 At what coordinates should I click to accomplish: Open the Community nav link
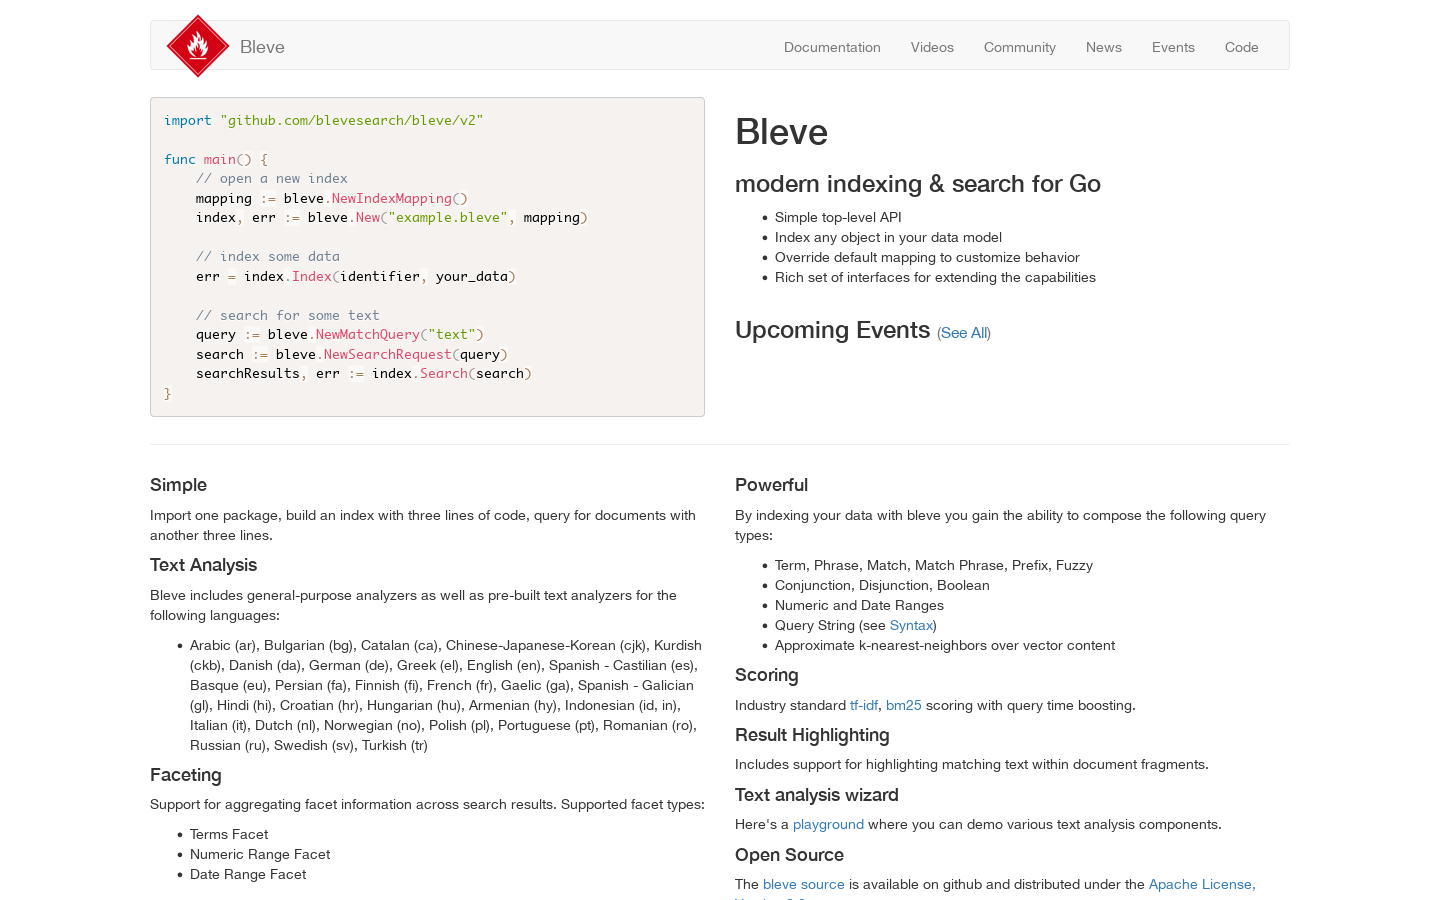(x=1020, y=47)
